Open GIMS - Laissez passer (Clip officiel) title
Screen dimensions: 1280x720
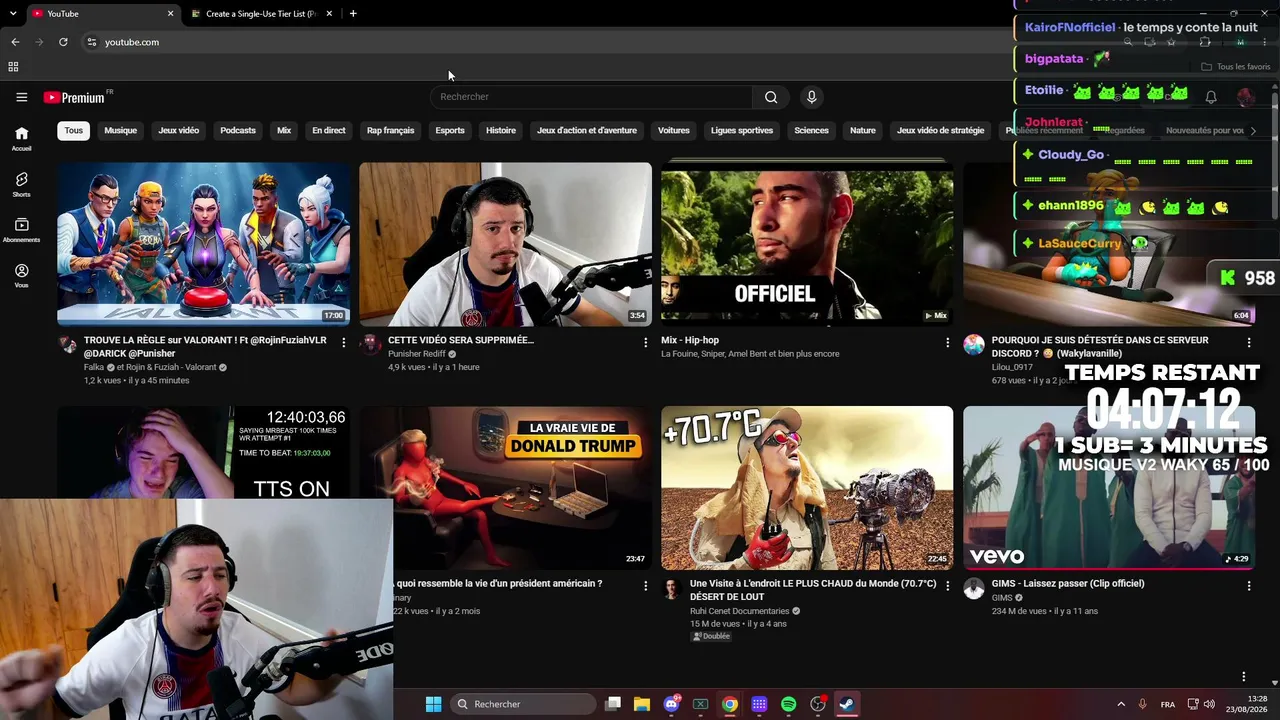pyautogui.click(x=1068, y=584)
